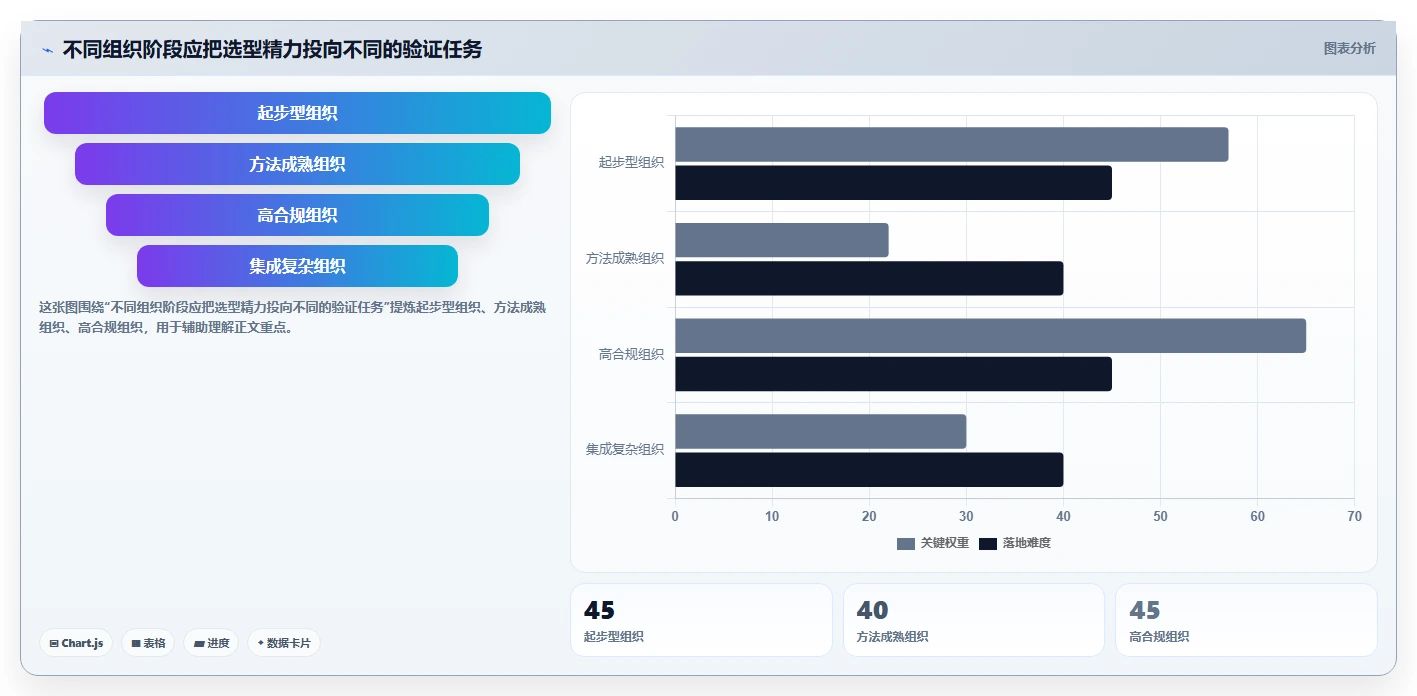
Task: Click 高合规组织 关键权重 gray bar
Action: tap(990, 336)
